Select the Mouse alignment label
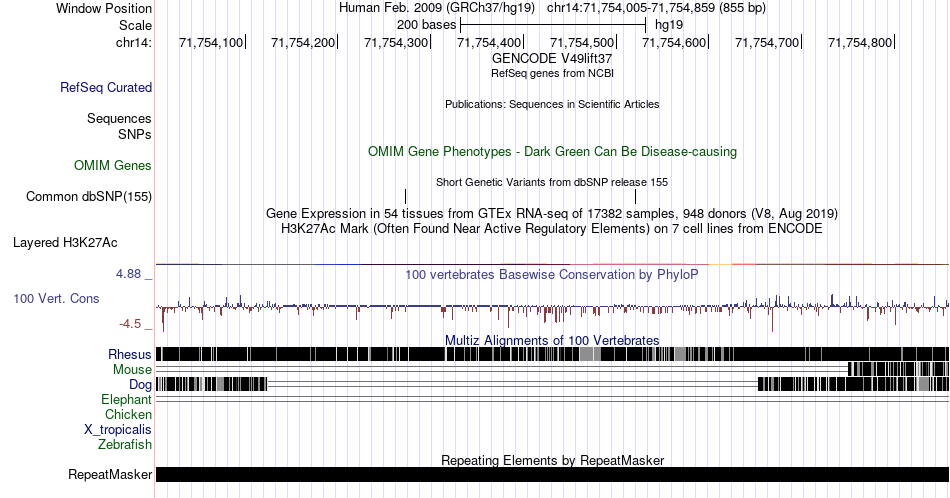 132,370
